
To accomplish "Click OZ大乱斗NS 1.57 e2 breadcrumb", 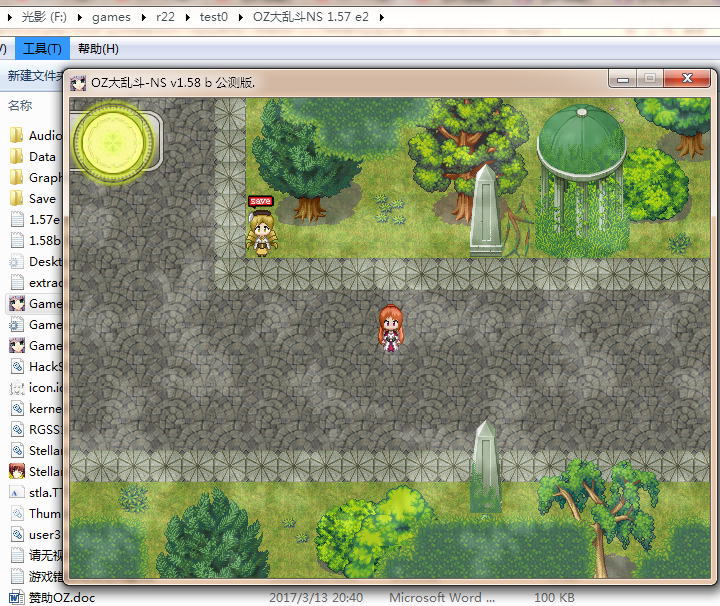I will (311, 17).
